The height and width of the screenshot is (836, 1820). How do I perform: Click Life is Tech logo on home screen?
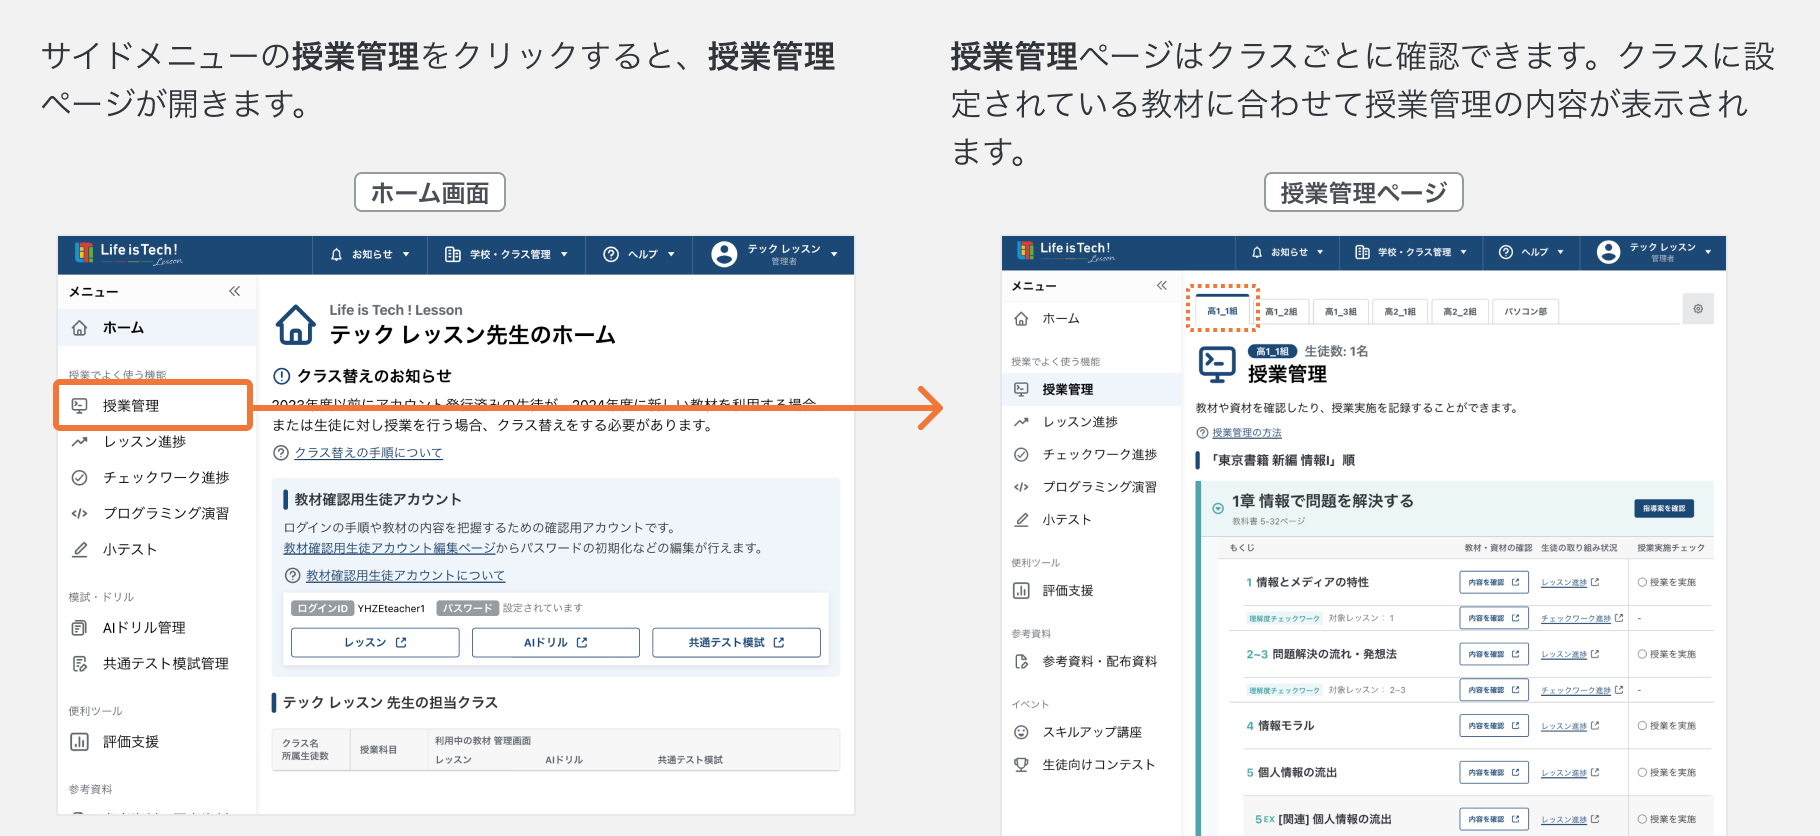tap(129, 253)
